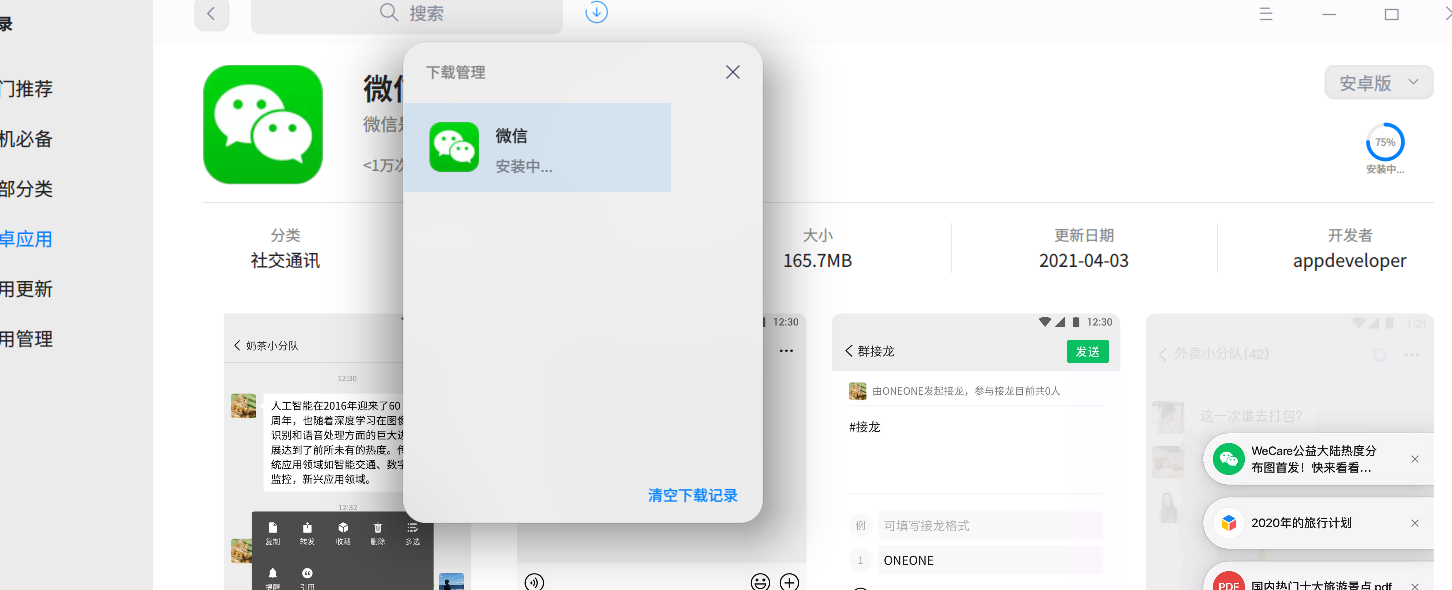Viewport: 1452px width, 590px height.
Task: Open the hamburger menu in title bar
Action: pyautogui.click(x=1266, y=14)
